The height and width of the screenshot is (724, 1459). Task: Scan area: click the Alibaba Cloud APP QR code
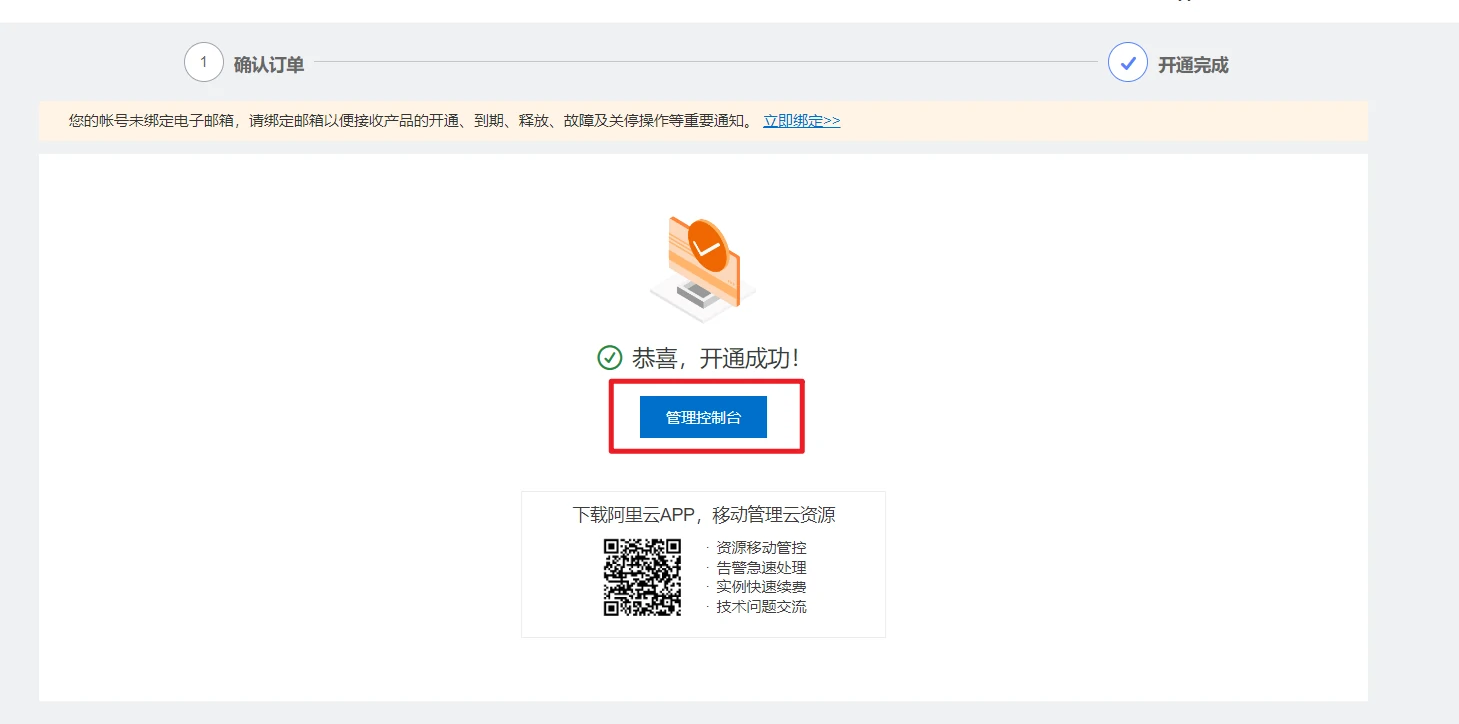tap(644, 576)
